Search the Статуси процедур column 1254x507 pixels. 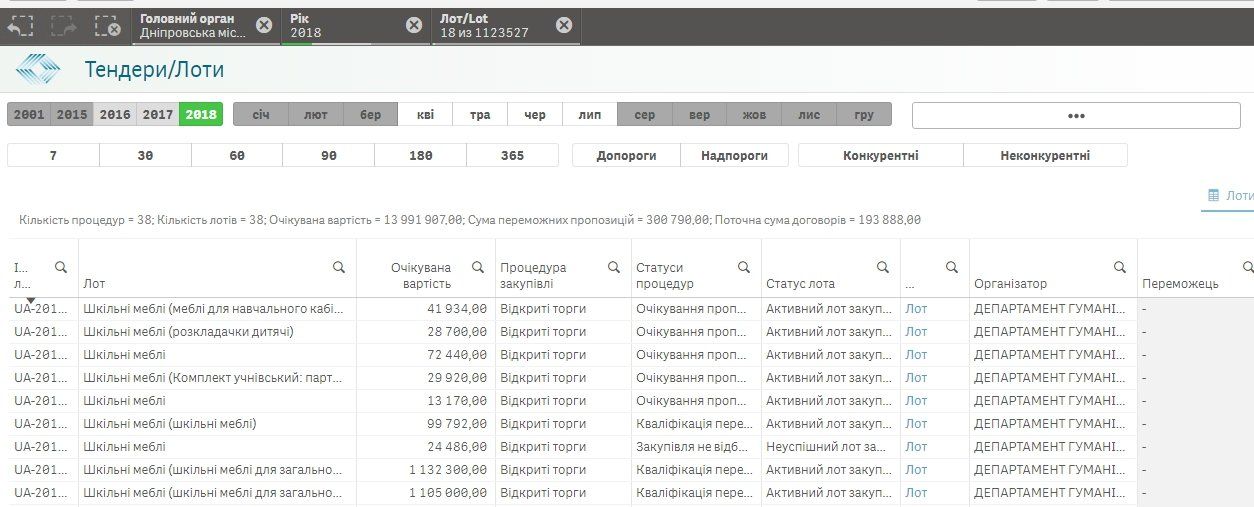click(x=744, y=267)
